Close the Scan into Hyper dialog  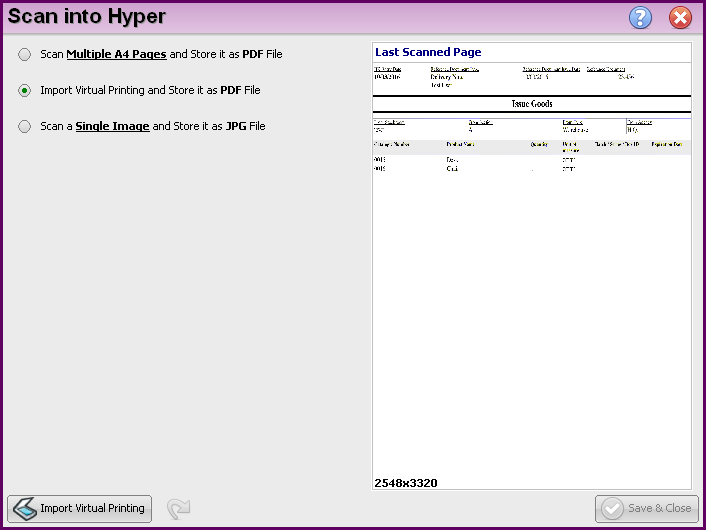point(680,18)
